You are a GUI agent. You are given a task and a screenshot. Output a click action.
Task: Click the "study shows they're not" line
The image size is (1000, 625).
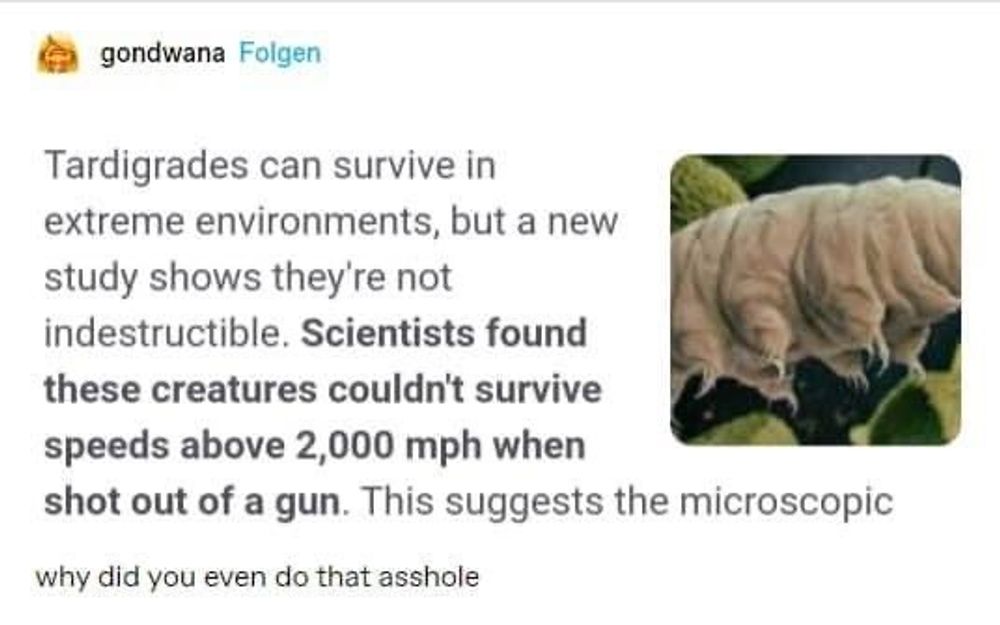(247, 278)
